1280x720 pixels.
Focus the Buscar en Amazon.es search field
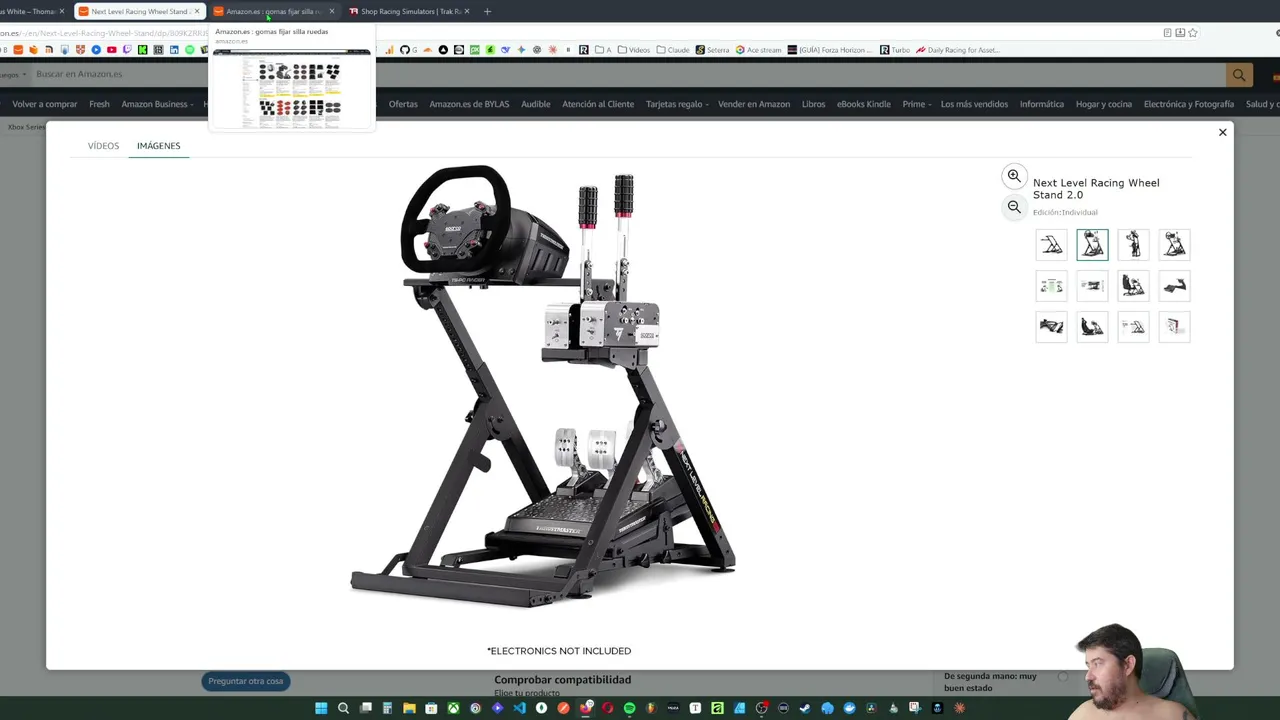628,75
